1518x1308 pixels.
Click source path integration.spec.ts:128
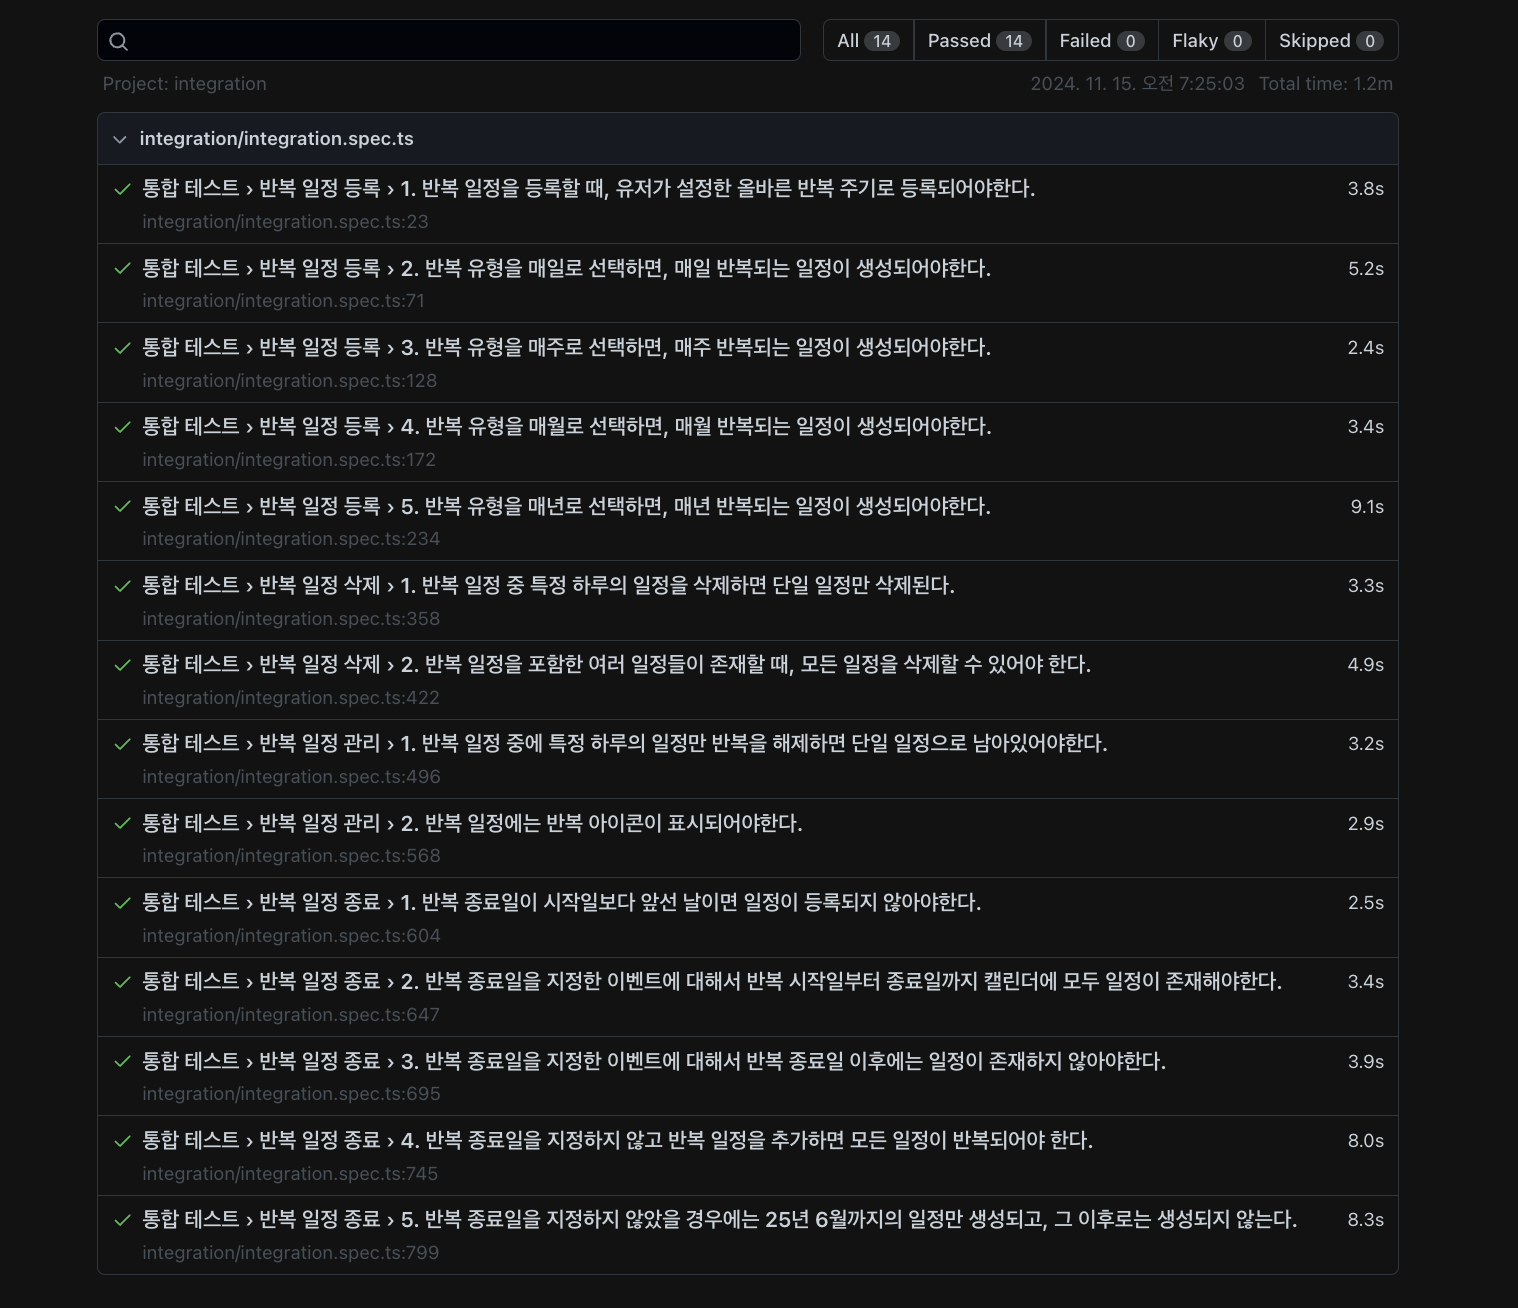tap(290, 381)
